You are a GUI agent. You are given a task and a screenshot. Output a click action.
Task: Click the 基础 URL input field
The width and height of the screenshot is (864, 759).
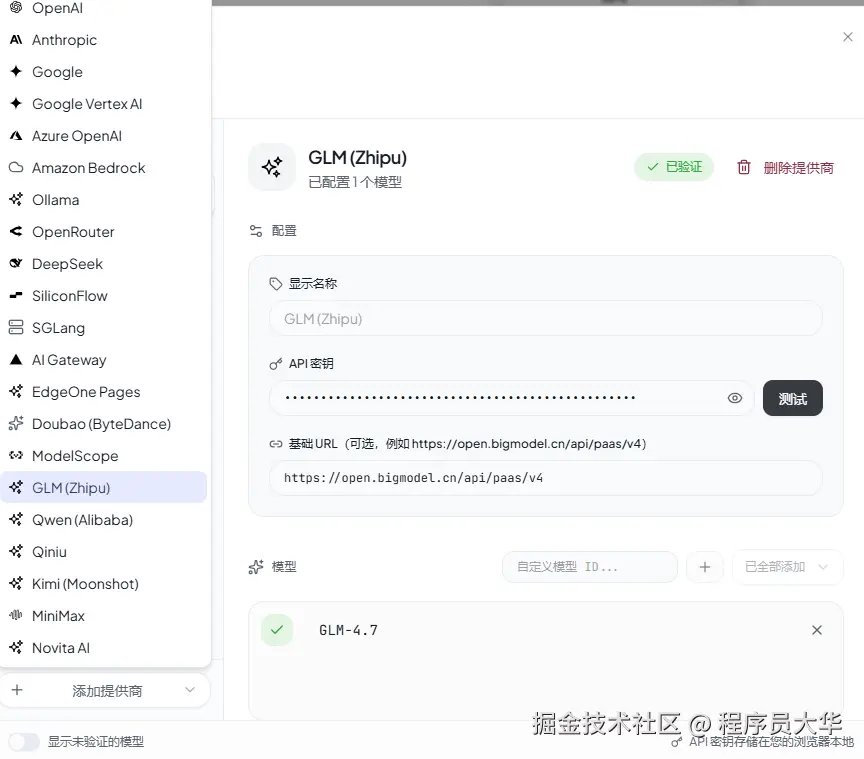546,477
